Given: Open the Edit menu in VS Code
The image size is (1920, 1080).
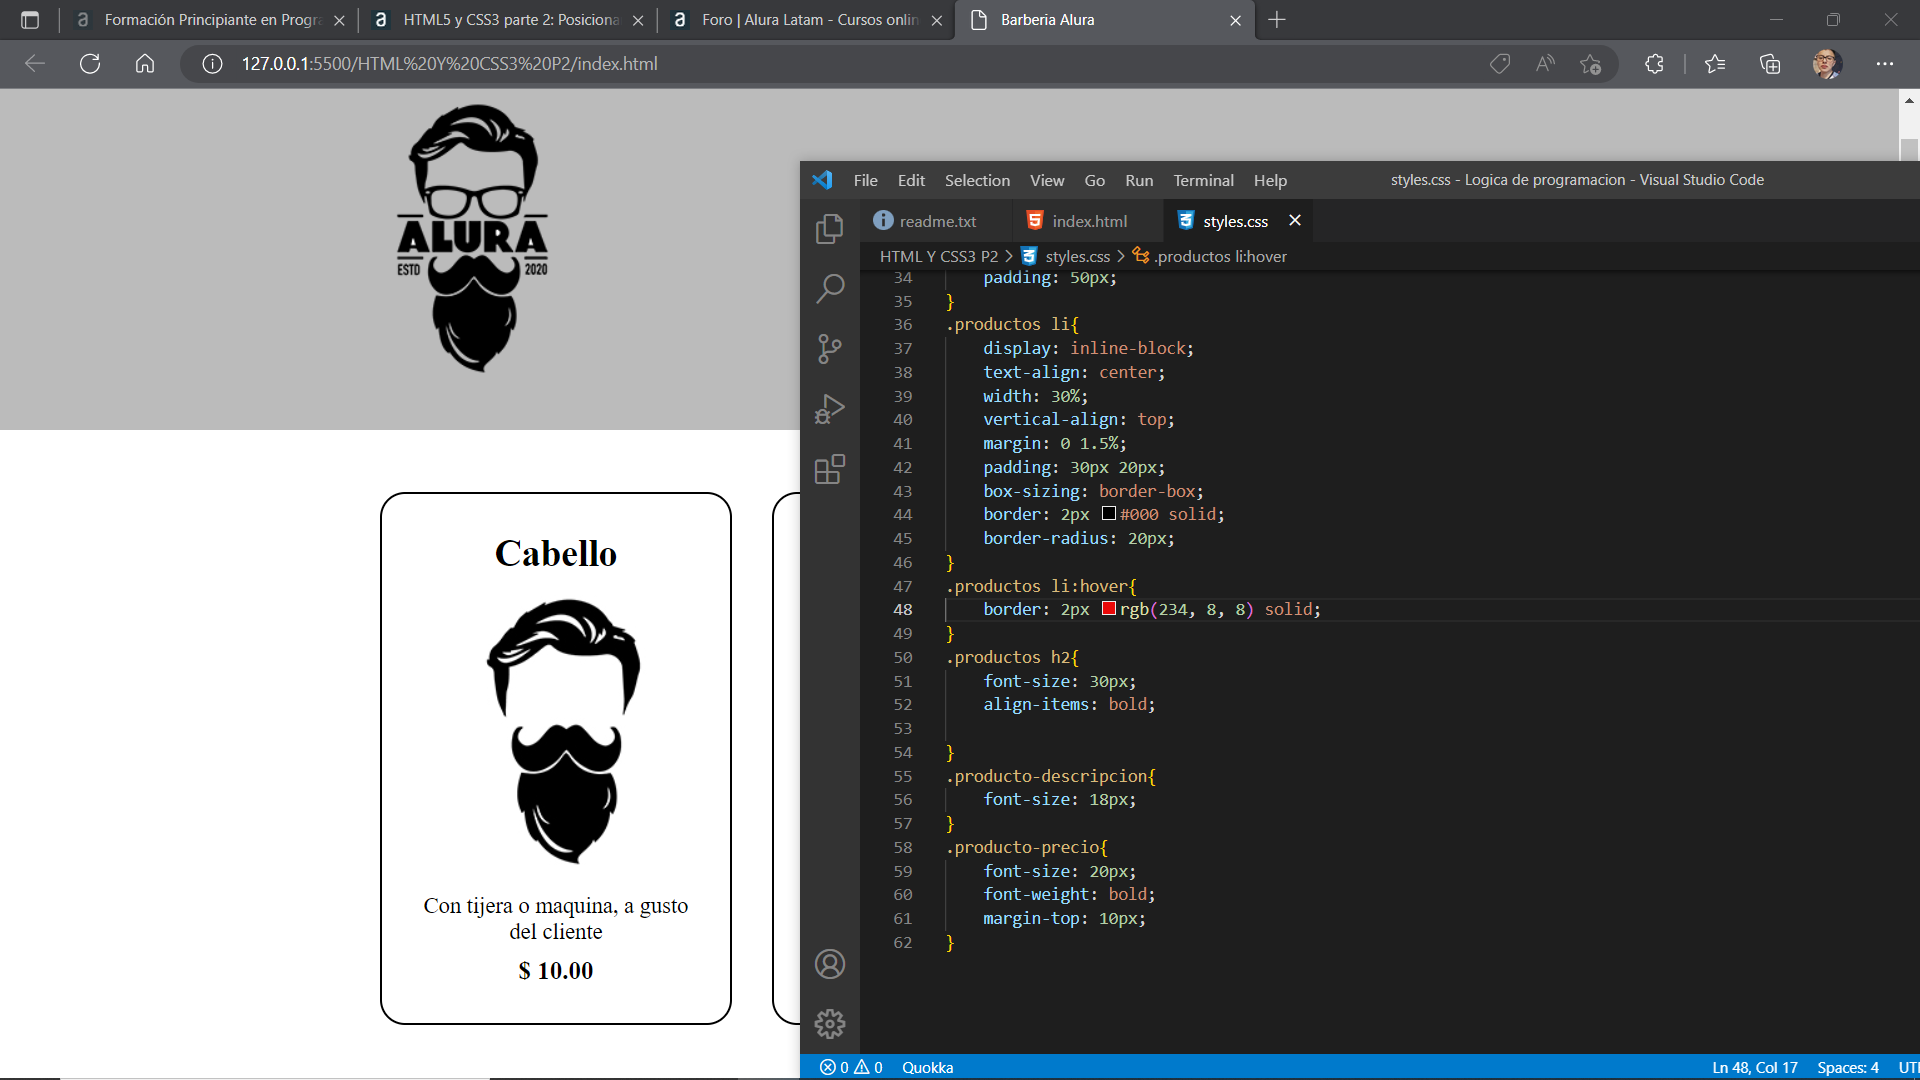Looking at the screenshot, I should coord(911,180).
